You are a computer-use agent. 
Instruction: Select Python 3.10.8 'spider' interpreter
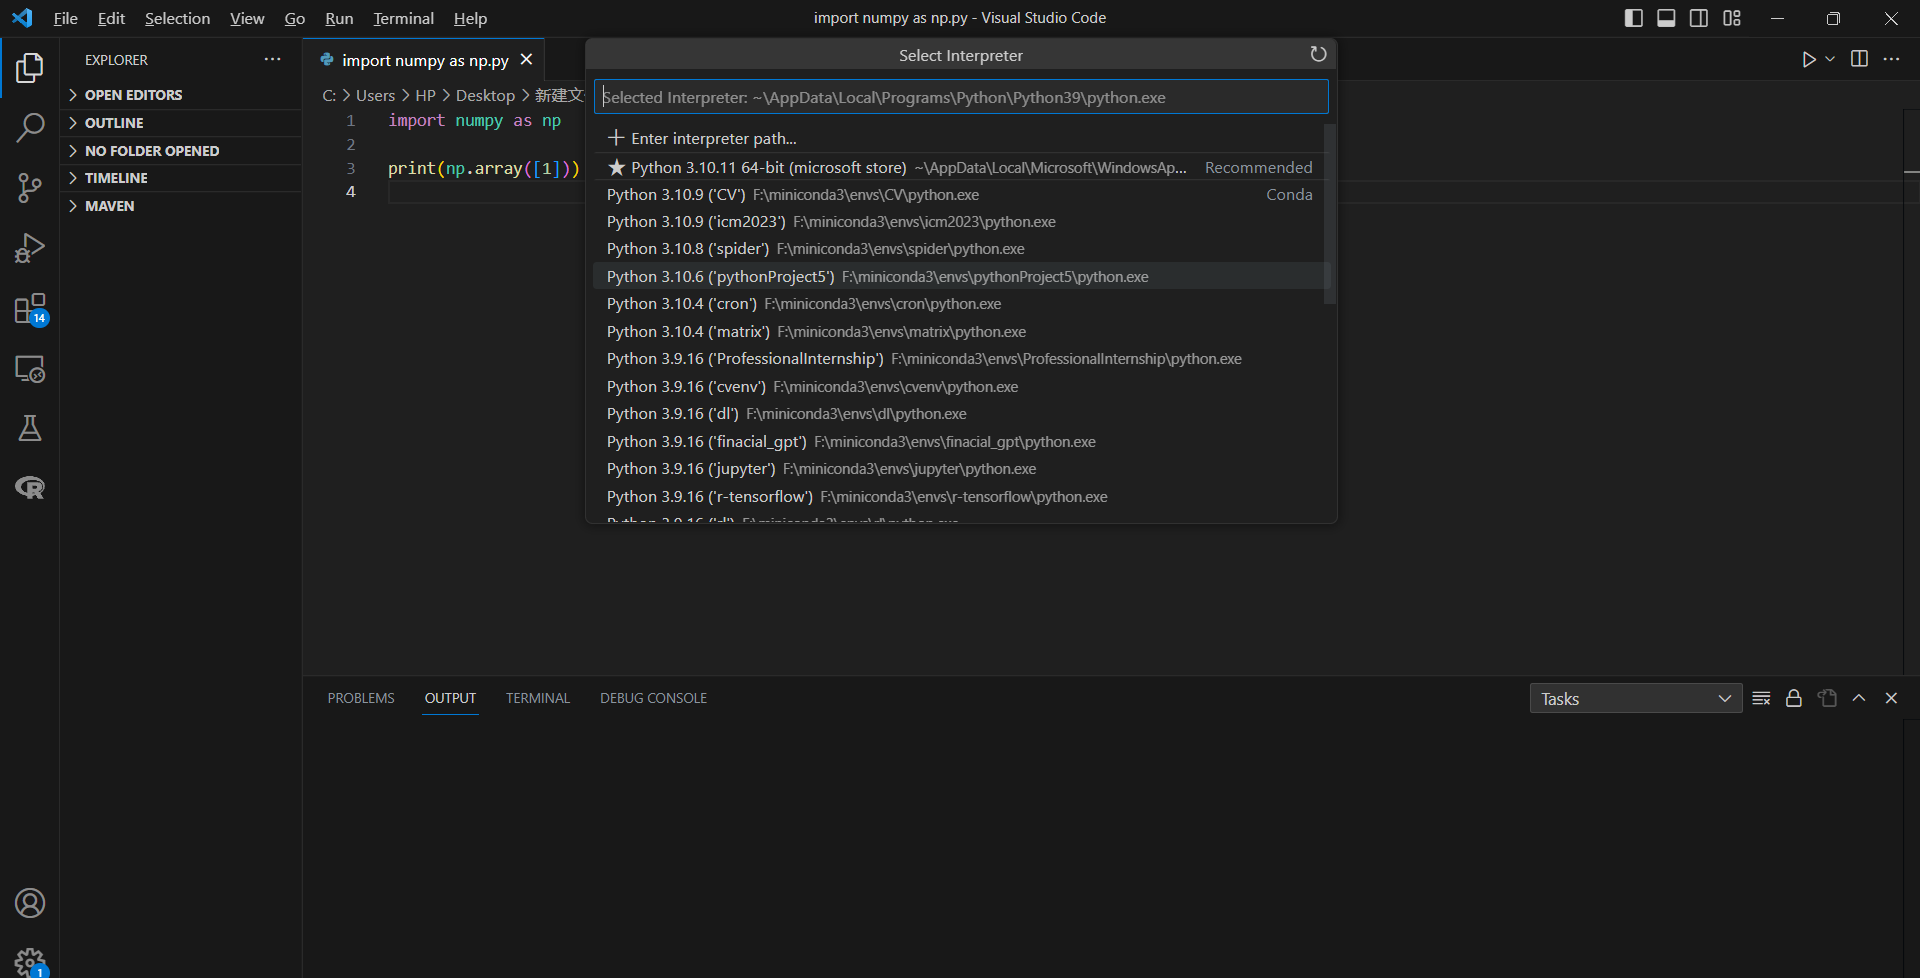point(959,249)
